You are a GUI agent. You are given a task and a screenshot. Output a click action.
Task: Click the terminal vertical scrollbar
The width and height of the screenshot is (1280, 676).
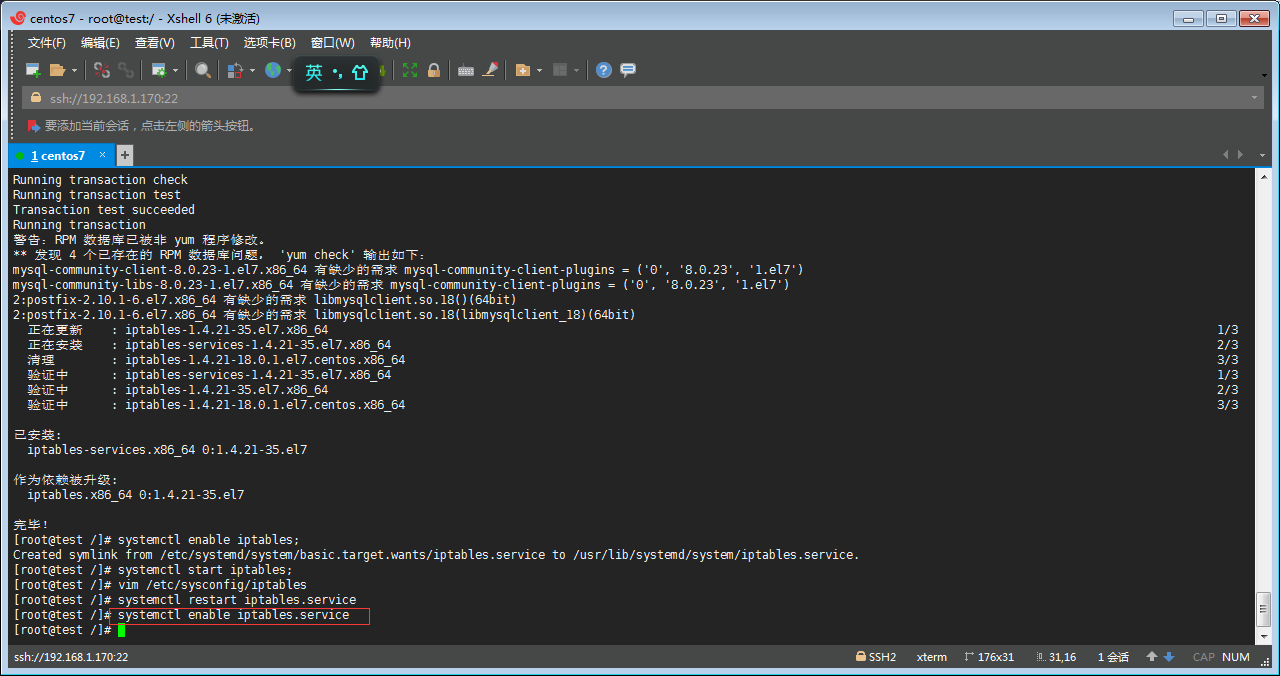[x=1264, y=400]
